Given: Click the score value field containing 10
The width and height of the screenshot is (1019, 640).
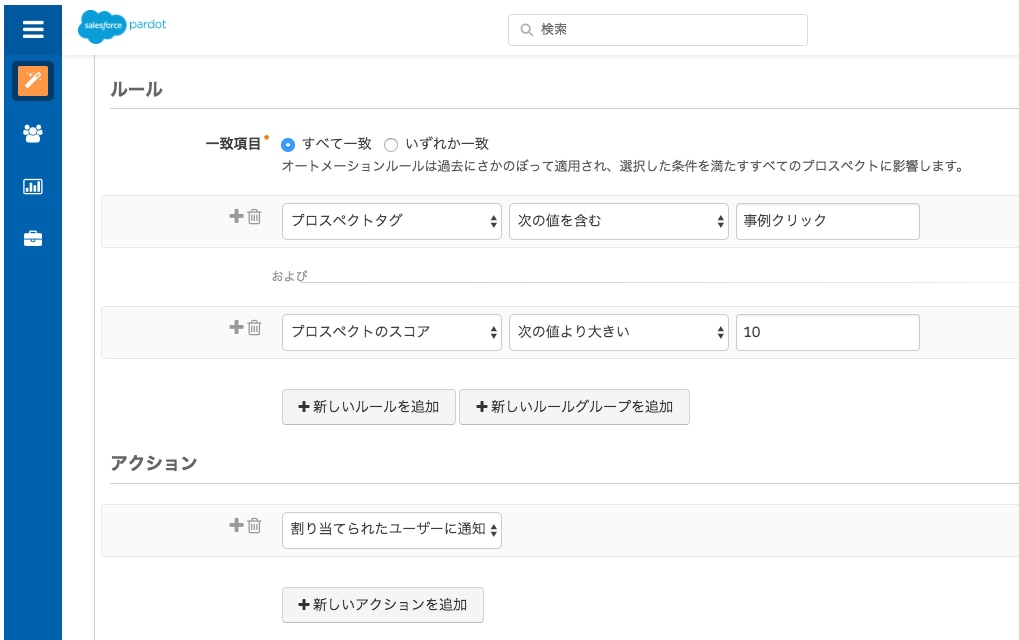Looking at the screenshot, I should (828, 333).
